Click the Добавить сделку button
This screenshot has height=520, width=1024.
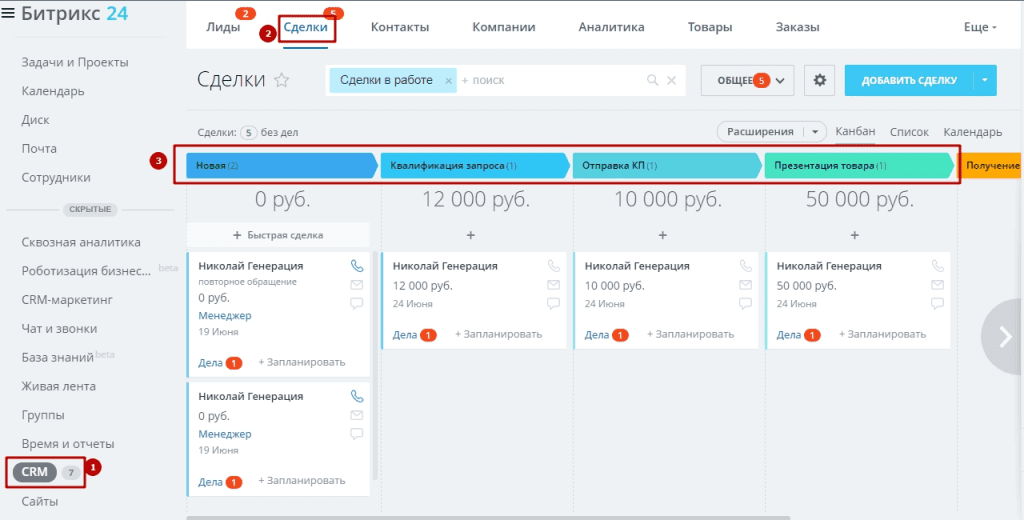909,80
